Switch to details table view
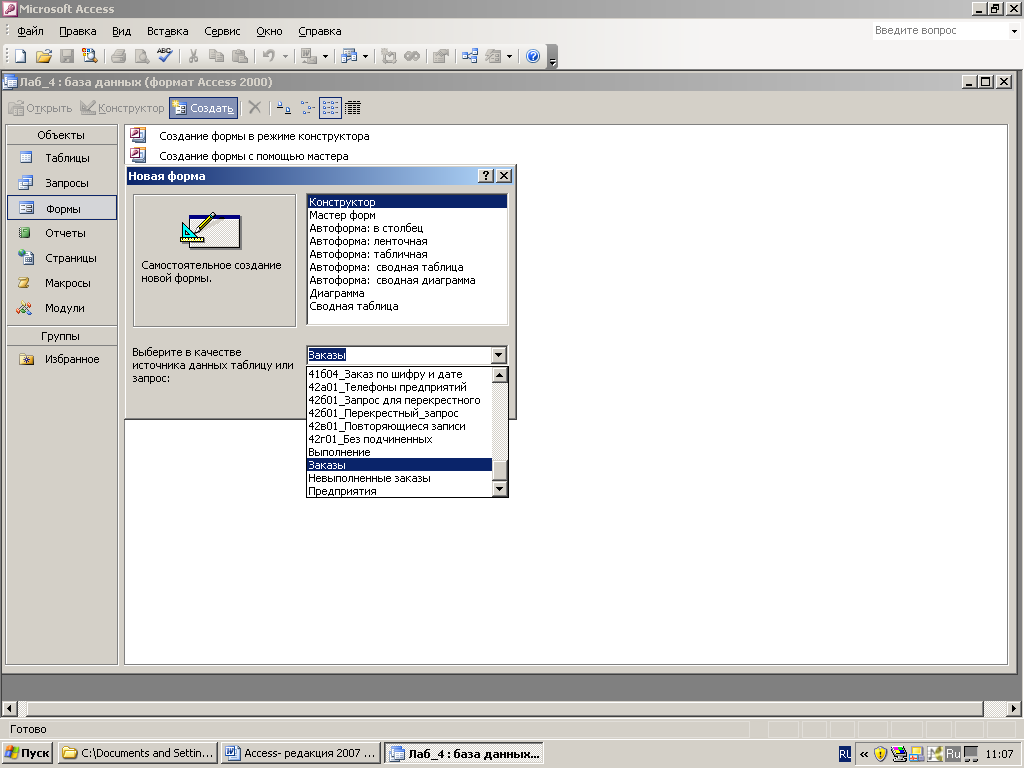This screenshot has height=768, width=1024. click(x=353, y=108)
